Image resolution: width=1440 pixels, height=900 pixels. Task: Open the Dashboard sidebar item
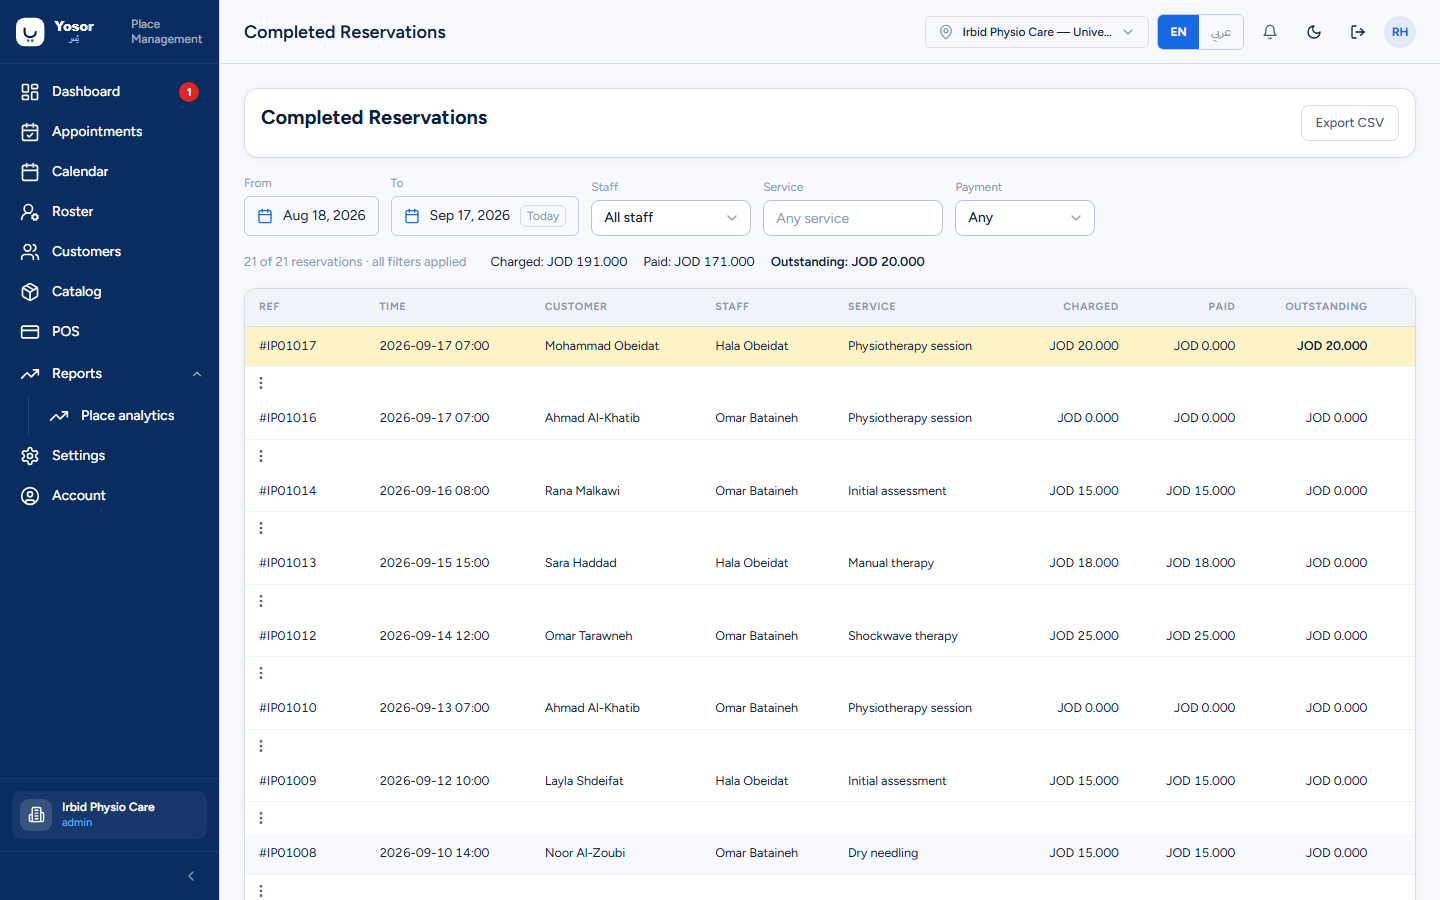pos(109,92)
